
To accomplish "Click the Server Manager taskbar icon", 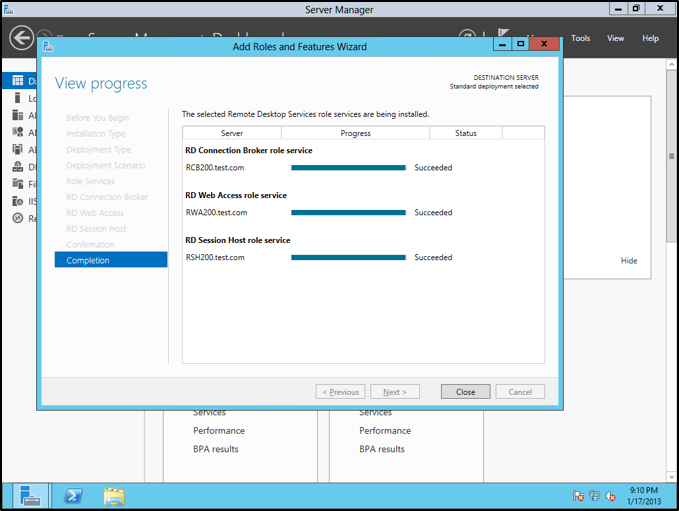I will [x=31, y=496].
